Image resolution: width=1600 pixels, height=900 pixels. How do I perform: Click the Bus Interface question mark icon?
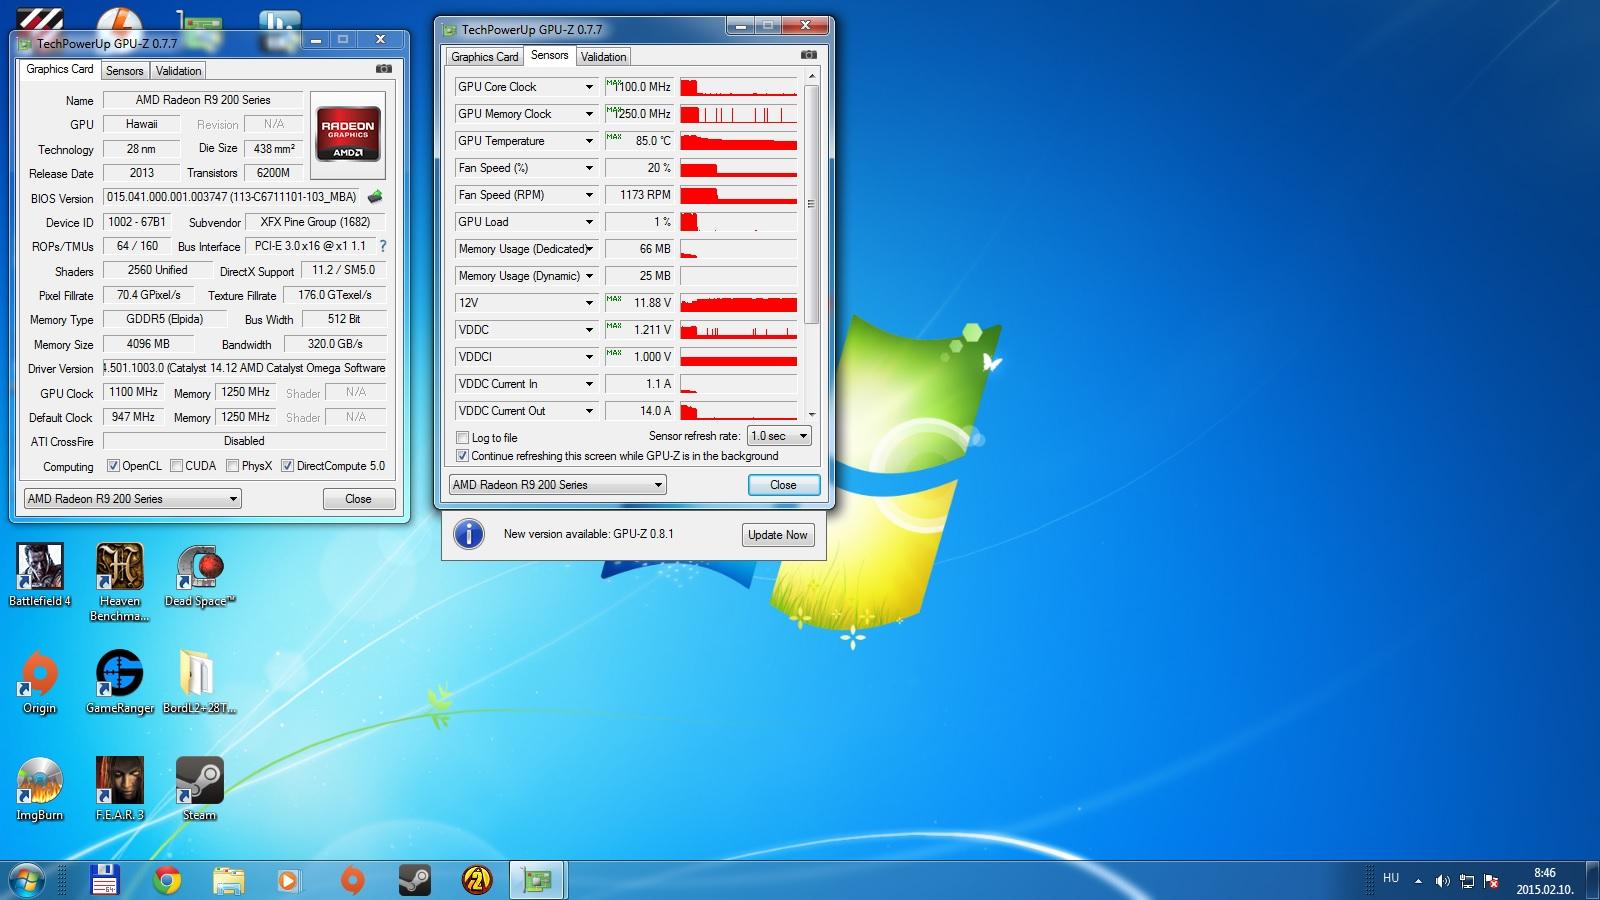[382, 246]
